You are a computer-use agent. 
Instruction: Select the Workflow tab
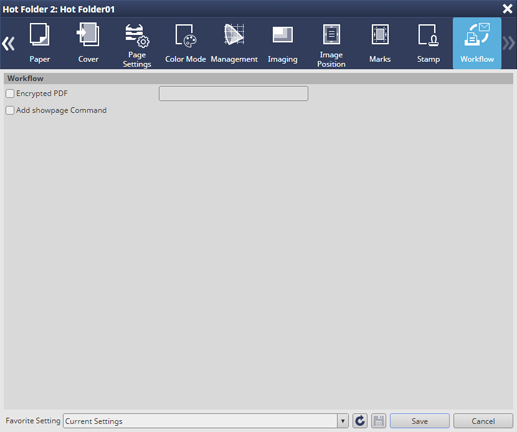coord(477,43)
